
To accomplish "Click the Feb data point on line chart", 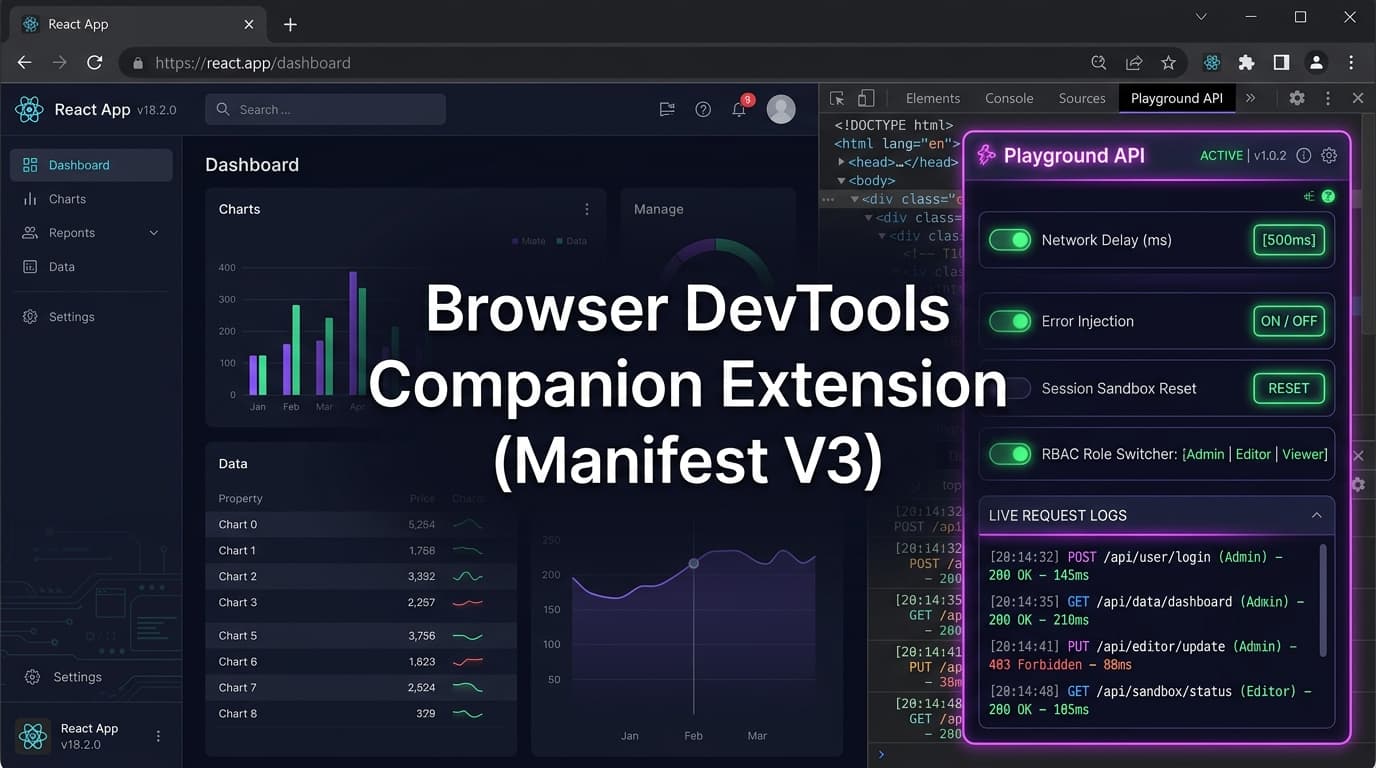I will pos(694,564).
